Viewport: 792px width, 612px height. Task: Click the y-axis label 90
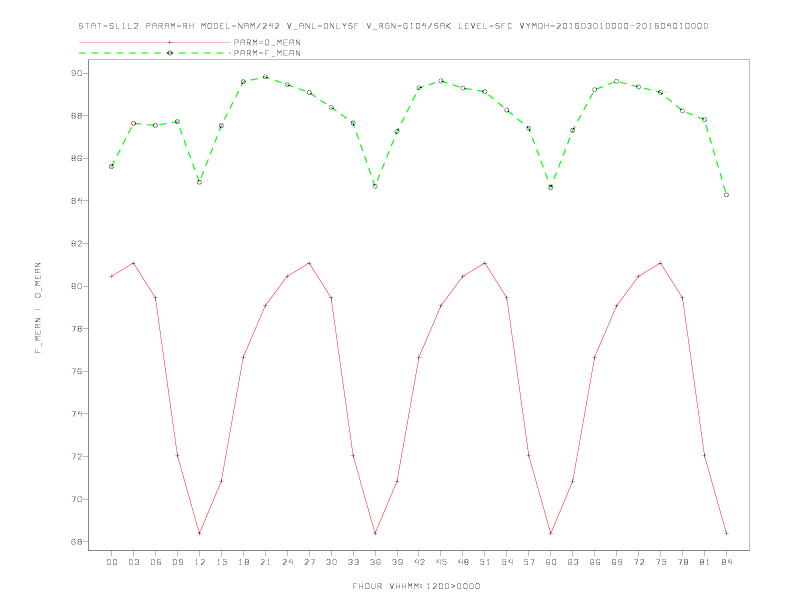click(77, 73)
